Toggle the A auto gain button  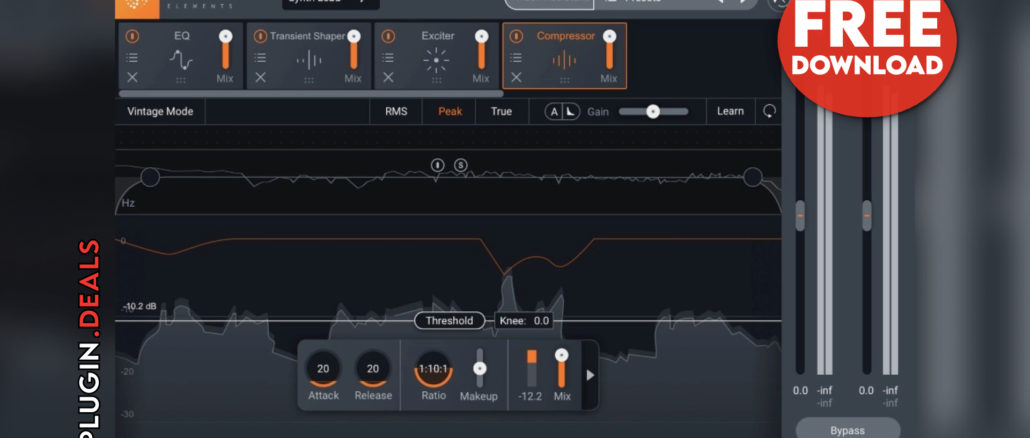click(x=554, y=112)
